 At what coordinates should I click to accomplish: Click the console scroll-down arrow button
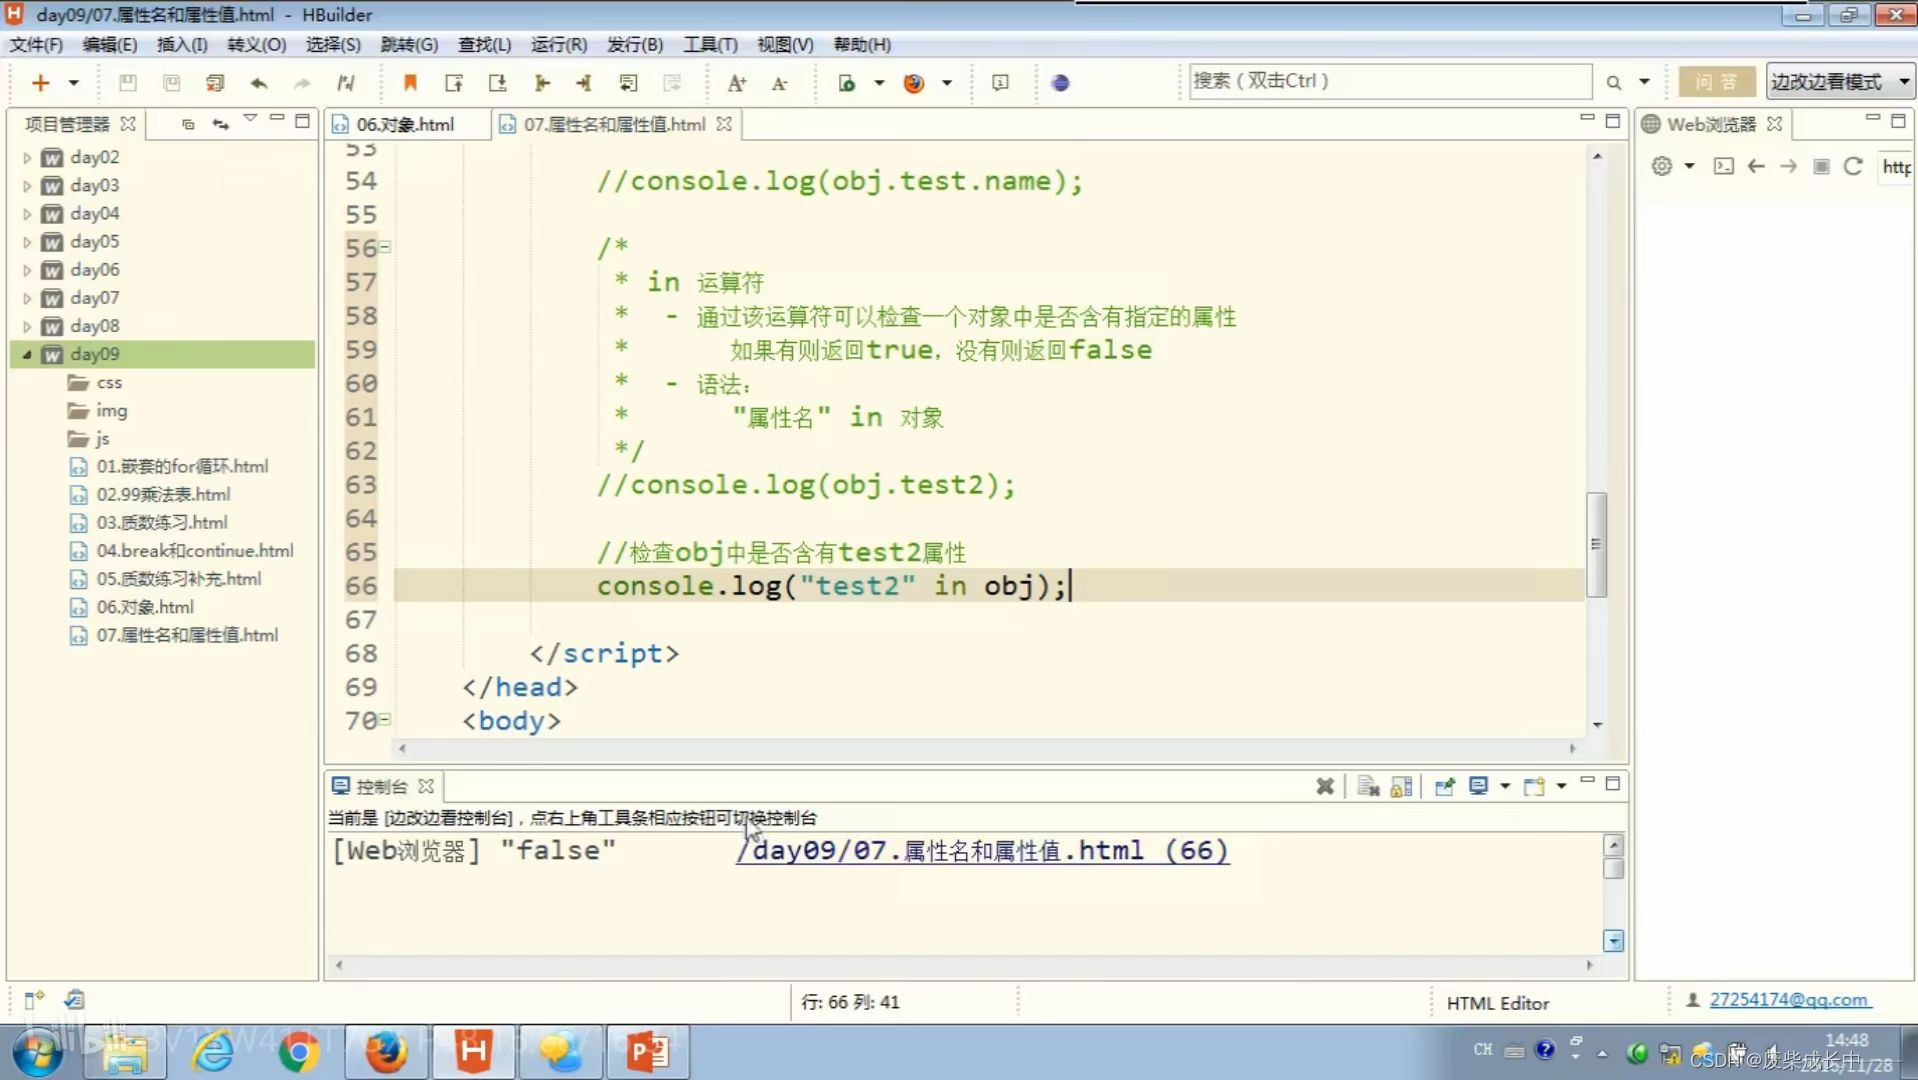point(1613,941)
